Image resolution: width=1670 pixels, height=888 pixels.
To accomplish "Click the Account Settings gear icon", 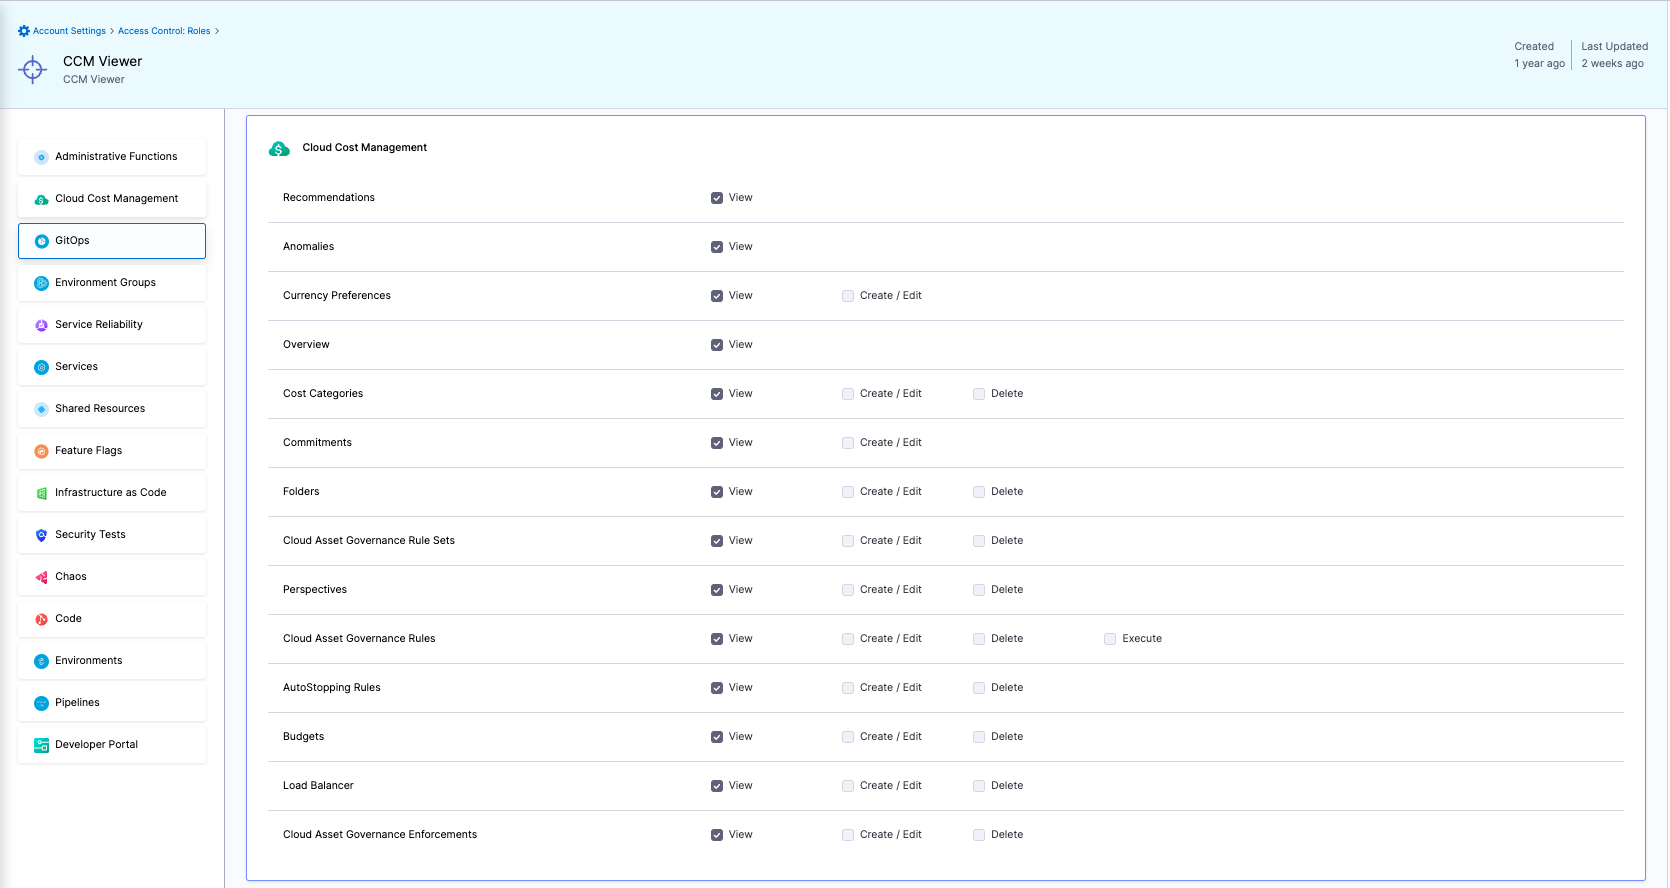I will click(24, 31).
